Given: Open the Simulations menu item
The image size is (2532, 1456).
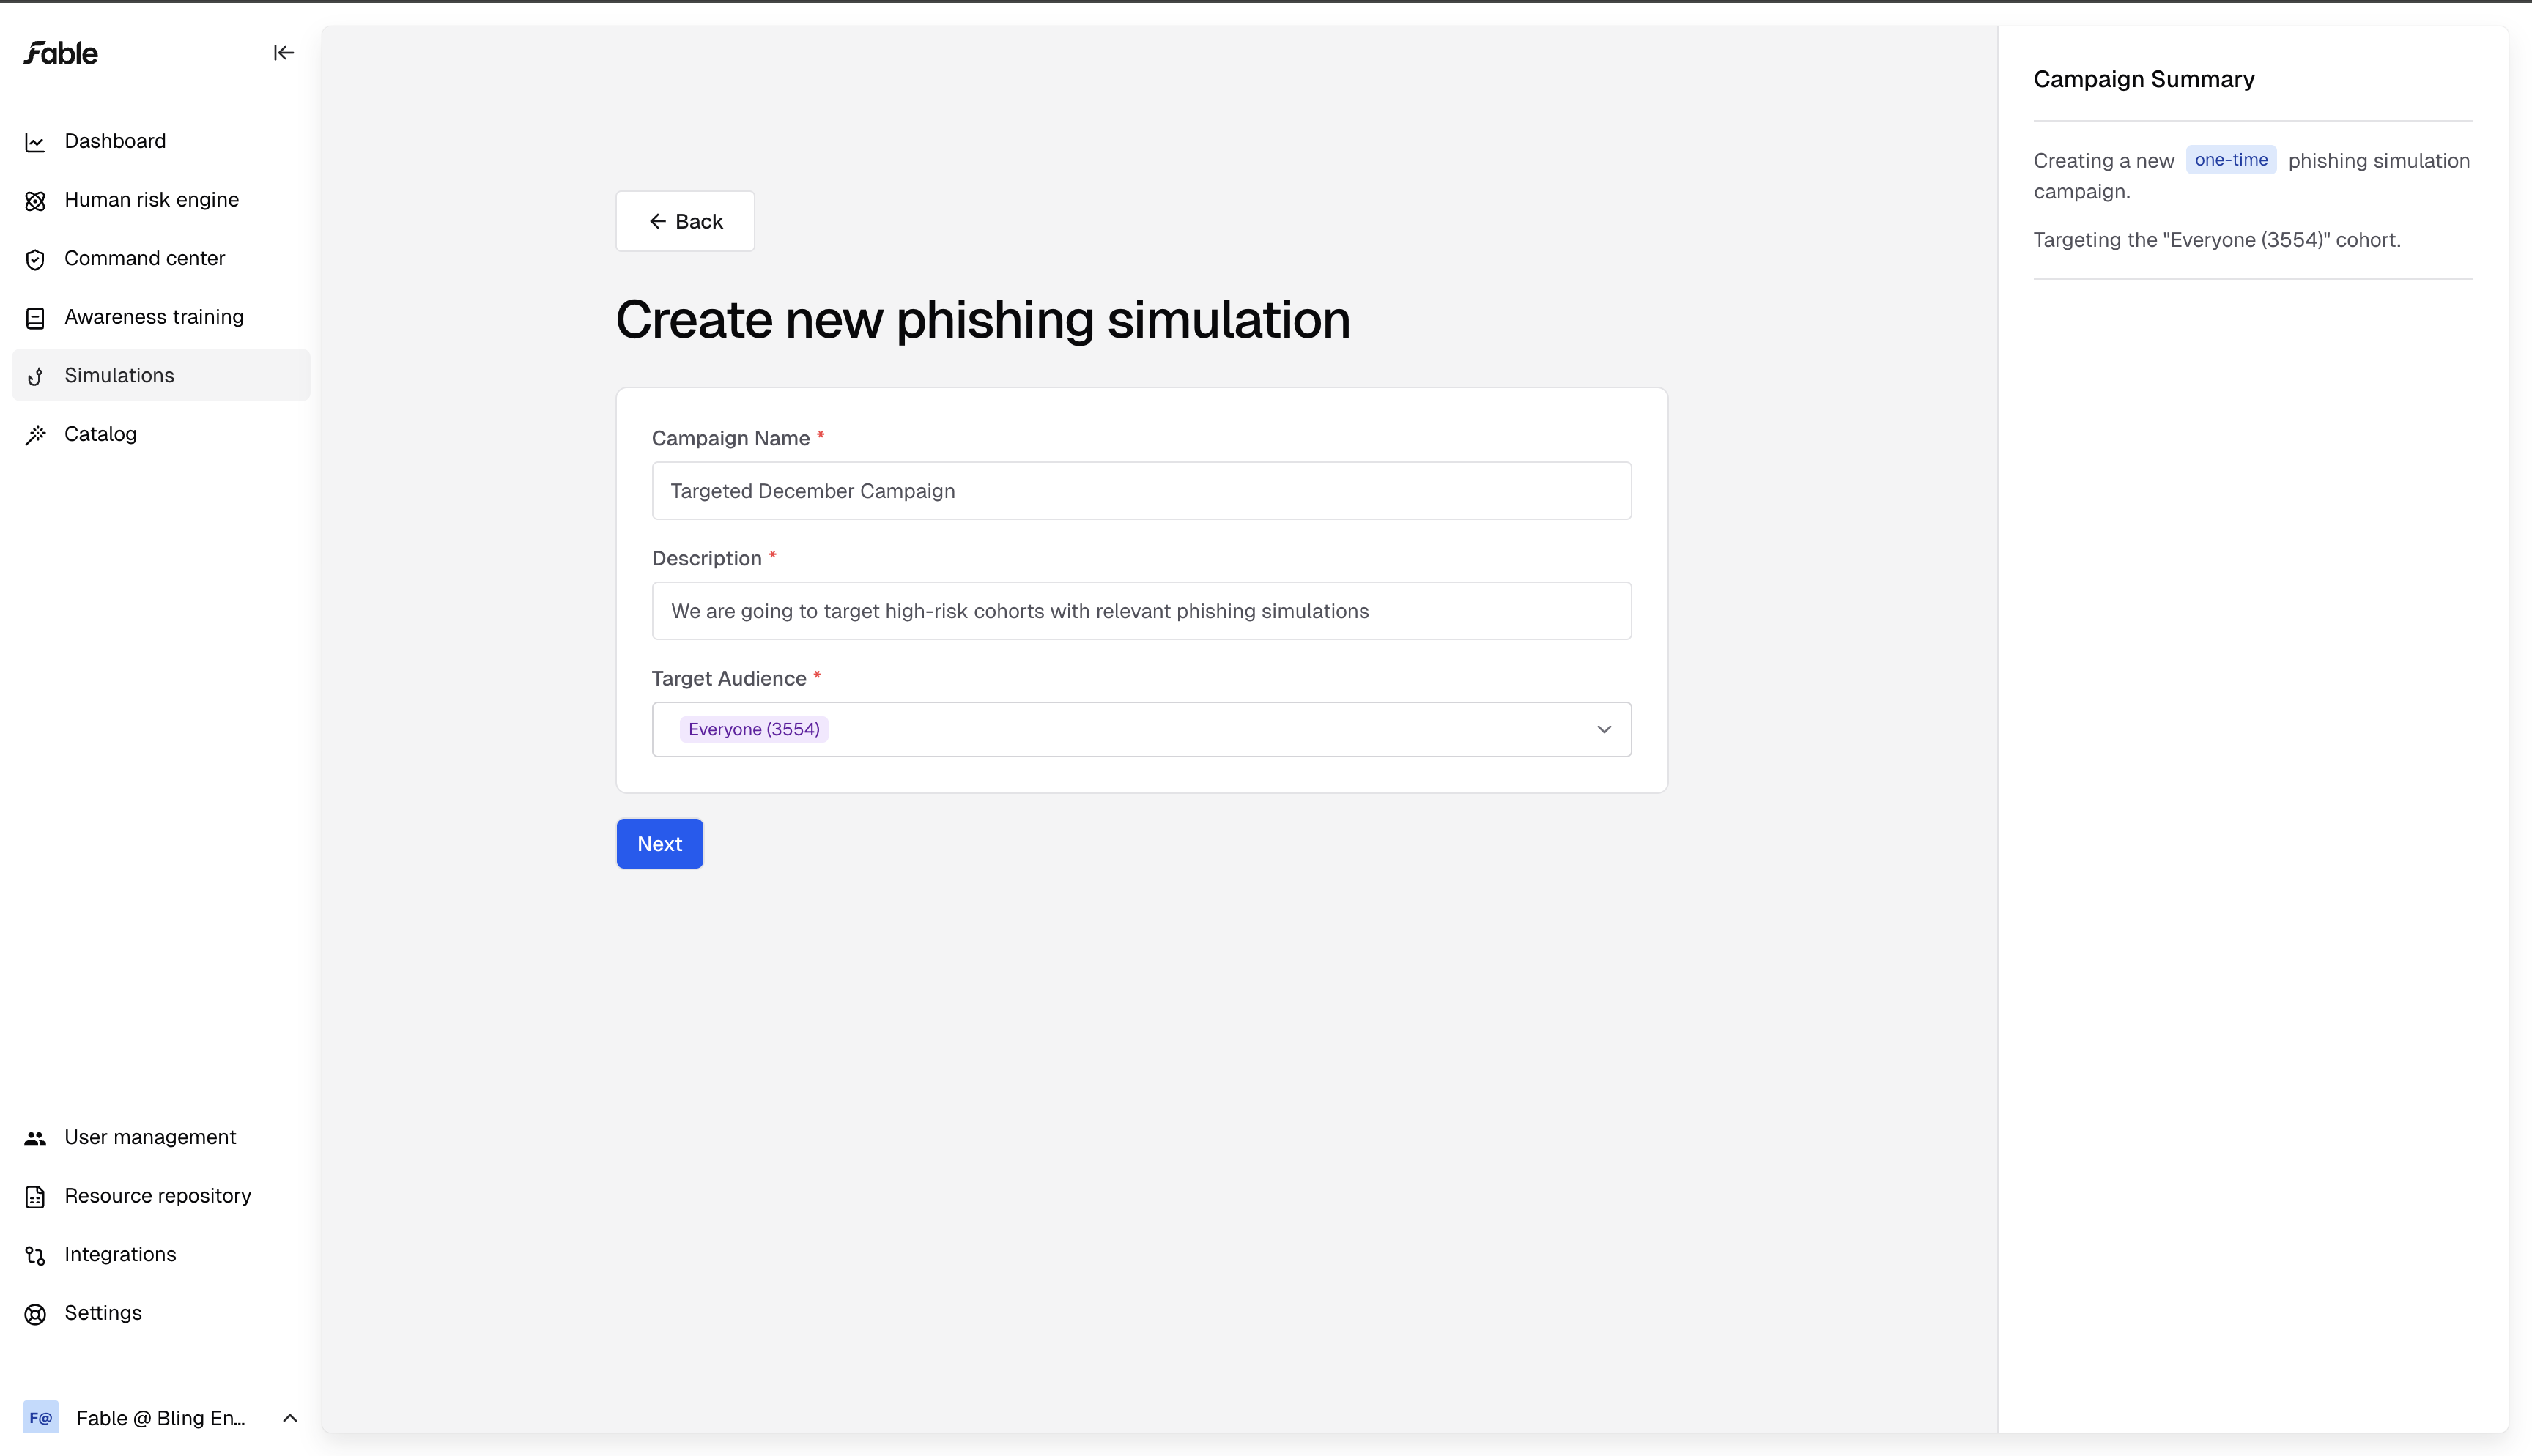Looking at the screenshot, I should click(x=161, y=375).
